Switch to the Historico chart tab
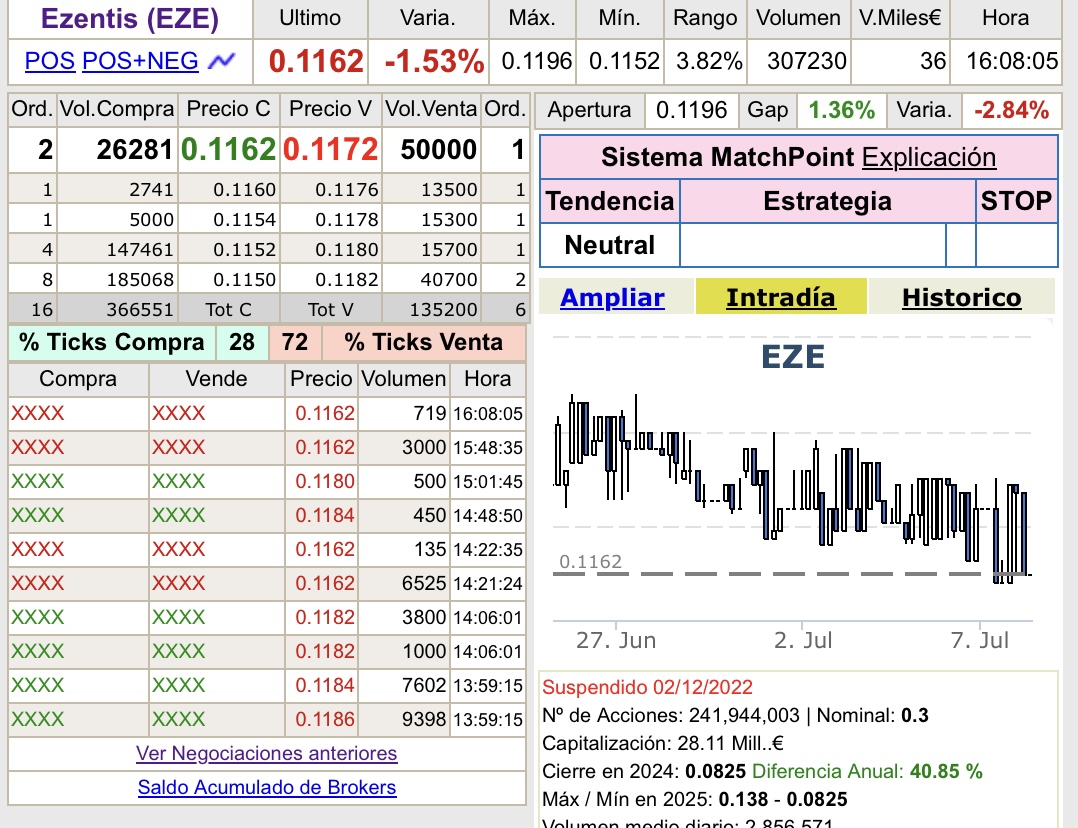Image resolution: width=1078 pixels, height=828 pixels. (961, 298)
